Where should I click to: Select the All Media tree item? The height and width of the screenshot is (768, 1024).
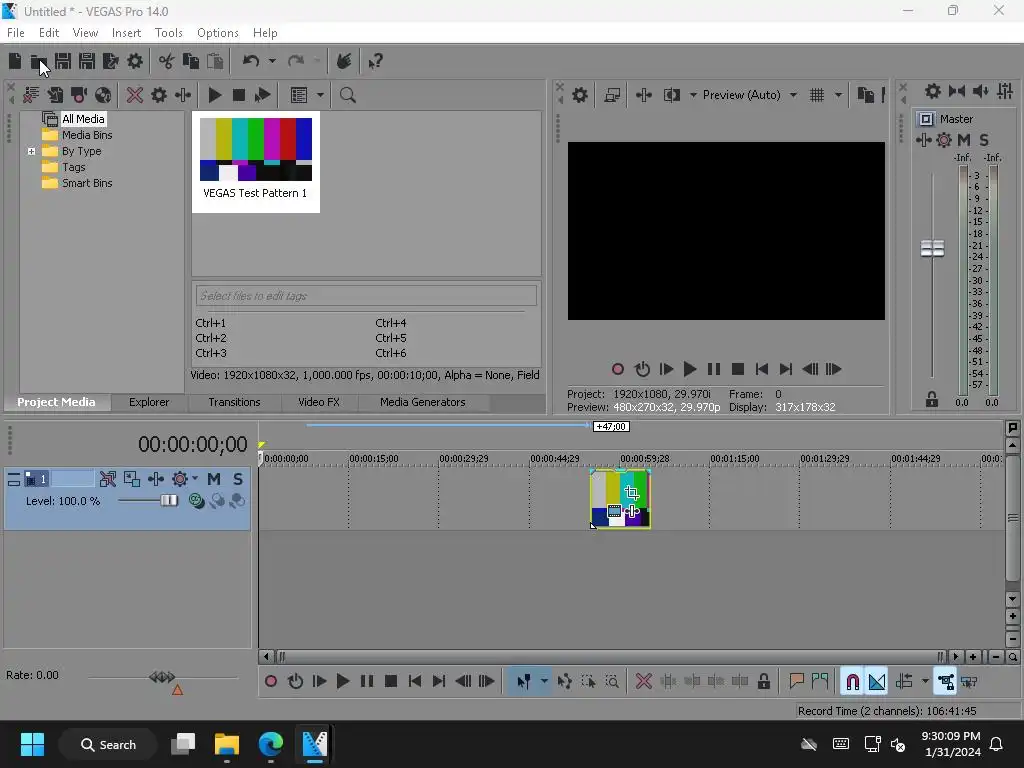(83, 119)
